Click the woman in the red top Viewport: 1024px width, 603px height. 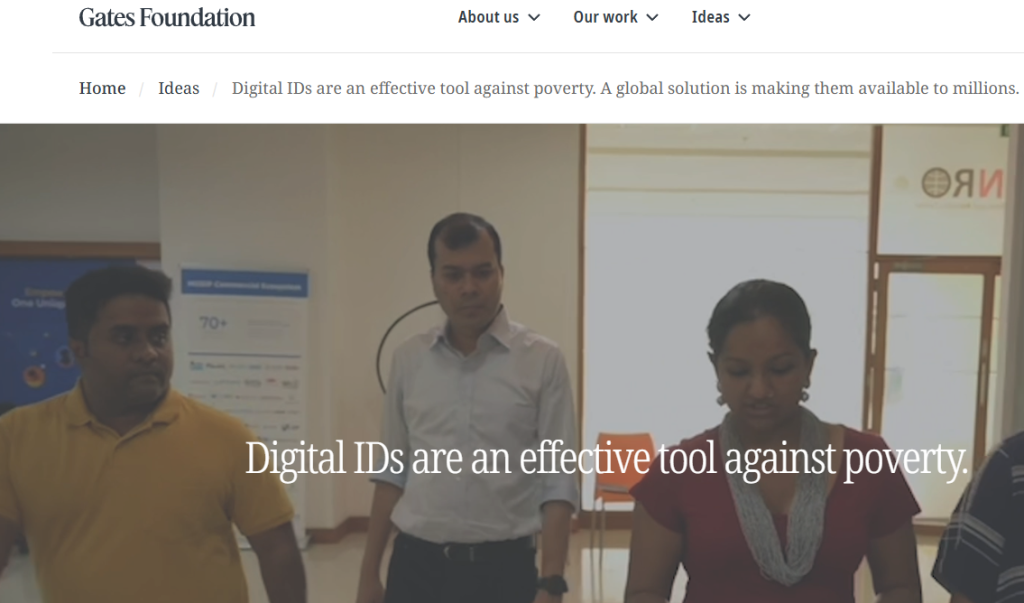(x=771, y=444)
